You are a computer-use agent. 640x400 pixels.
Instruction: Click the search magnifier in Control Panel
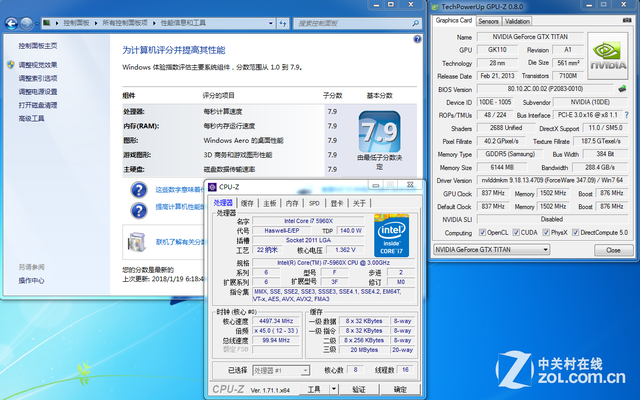pos(416,23)
